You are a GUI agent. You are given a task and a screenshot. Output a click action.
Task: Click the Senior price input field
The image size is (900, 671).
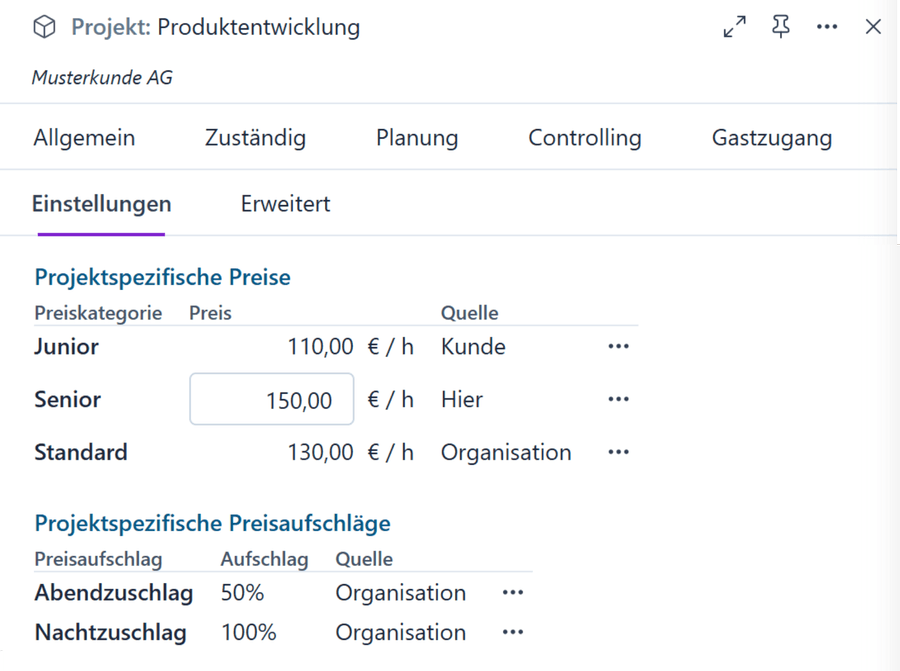point(271,399)
